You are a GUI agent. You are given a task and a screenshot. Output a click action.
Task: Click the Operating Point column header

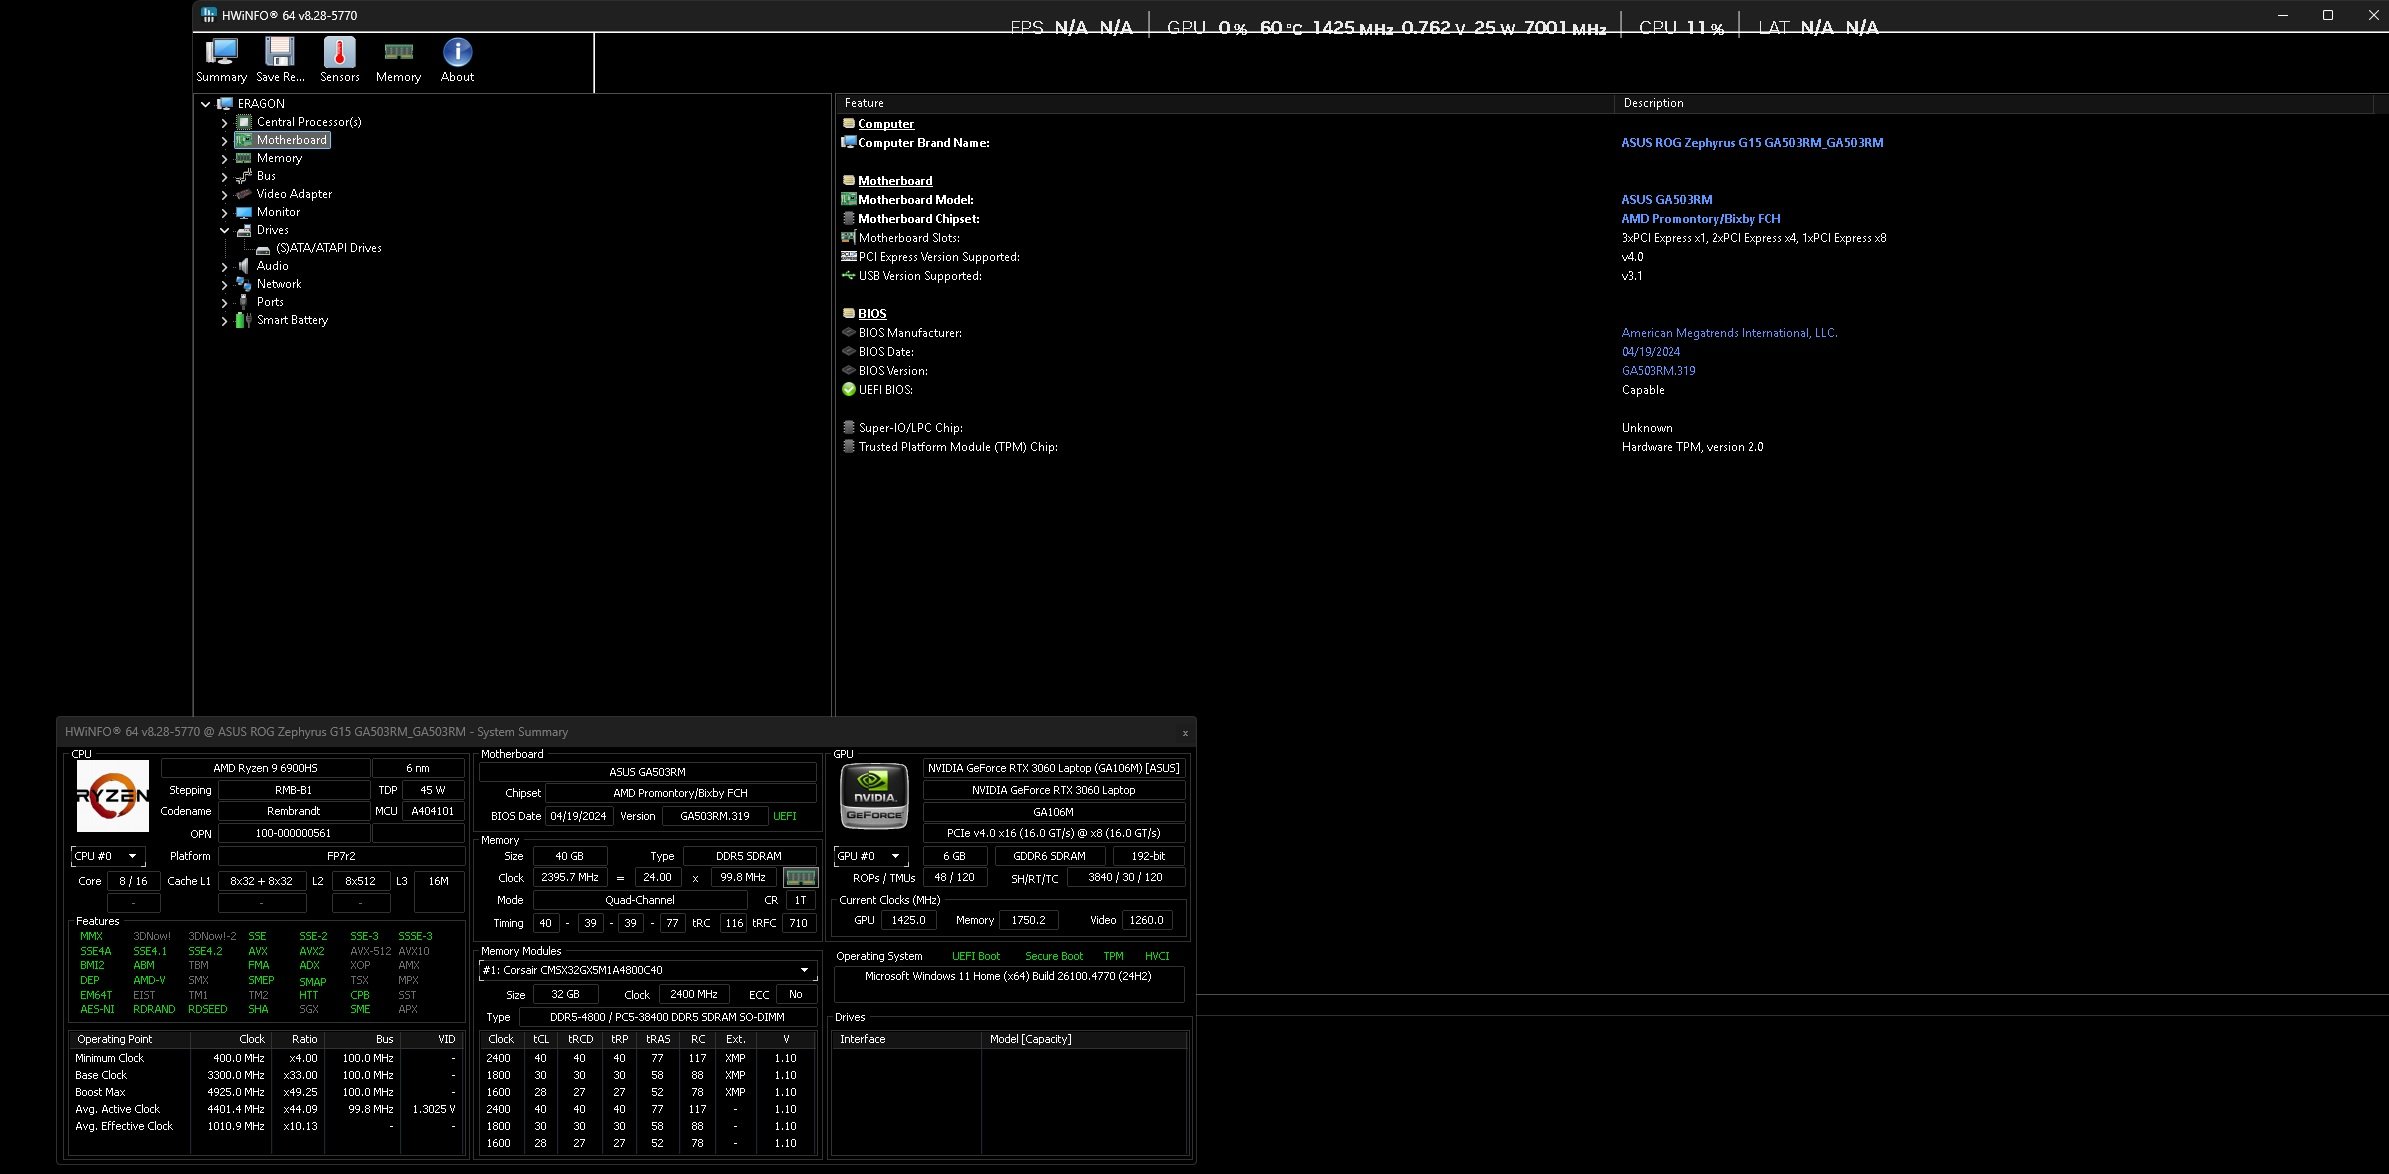130,1040
